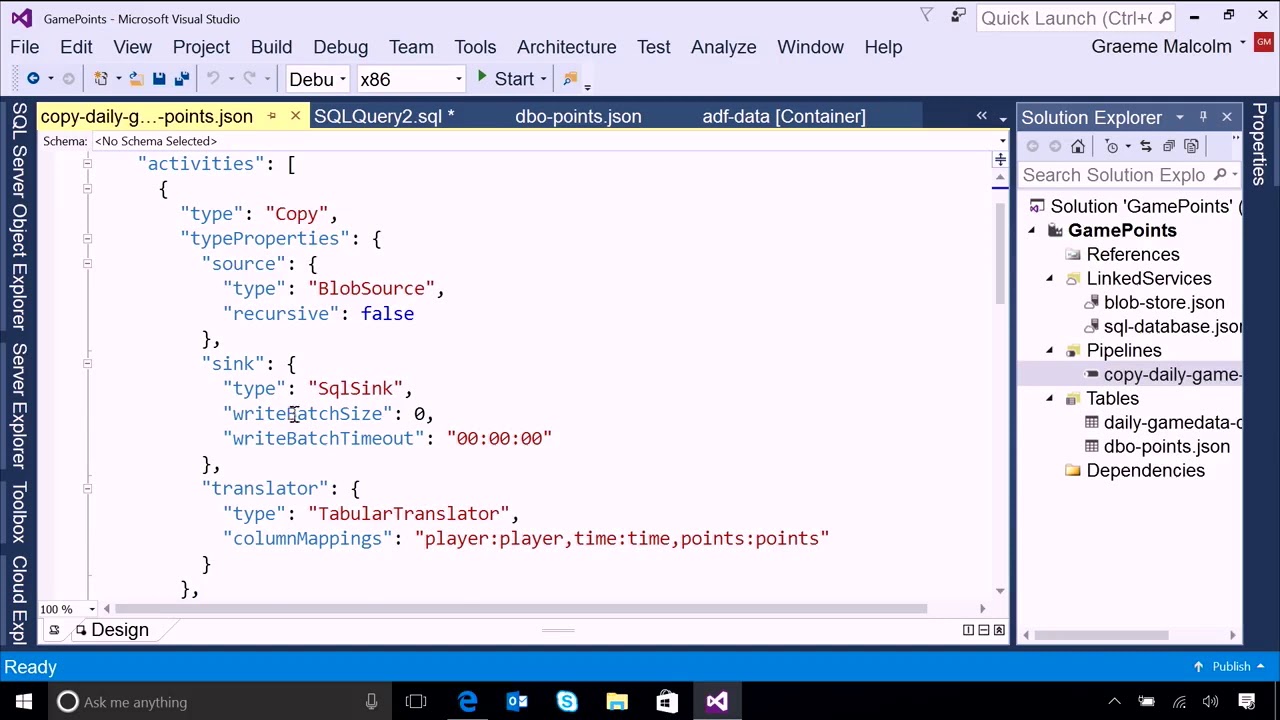Click the Open File folder icon
Screen dimensions: 1280x720
[136, 79]
